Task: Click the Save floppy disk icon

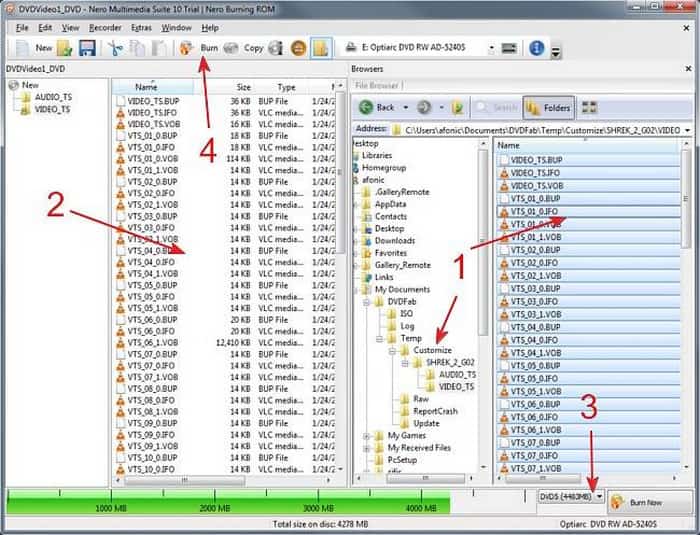Action: (88, 48)
